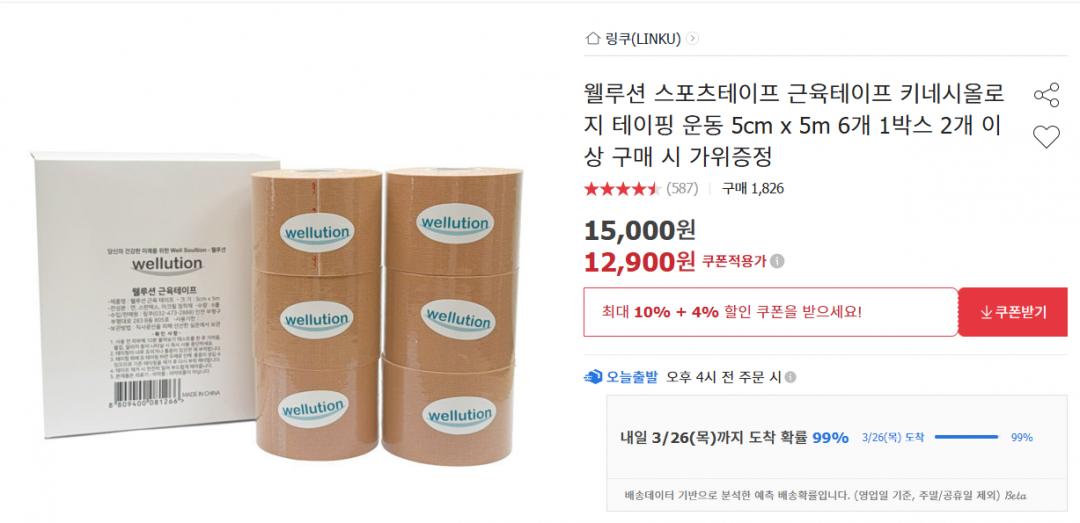Click the 쿠폰받기 coupon download button
The image size is (1080, 523).
tap(1012, 312)
